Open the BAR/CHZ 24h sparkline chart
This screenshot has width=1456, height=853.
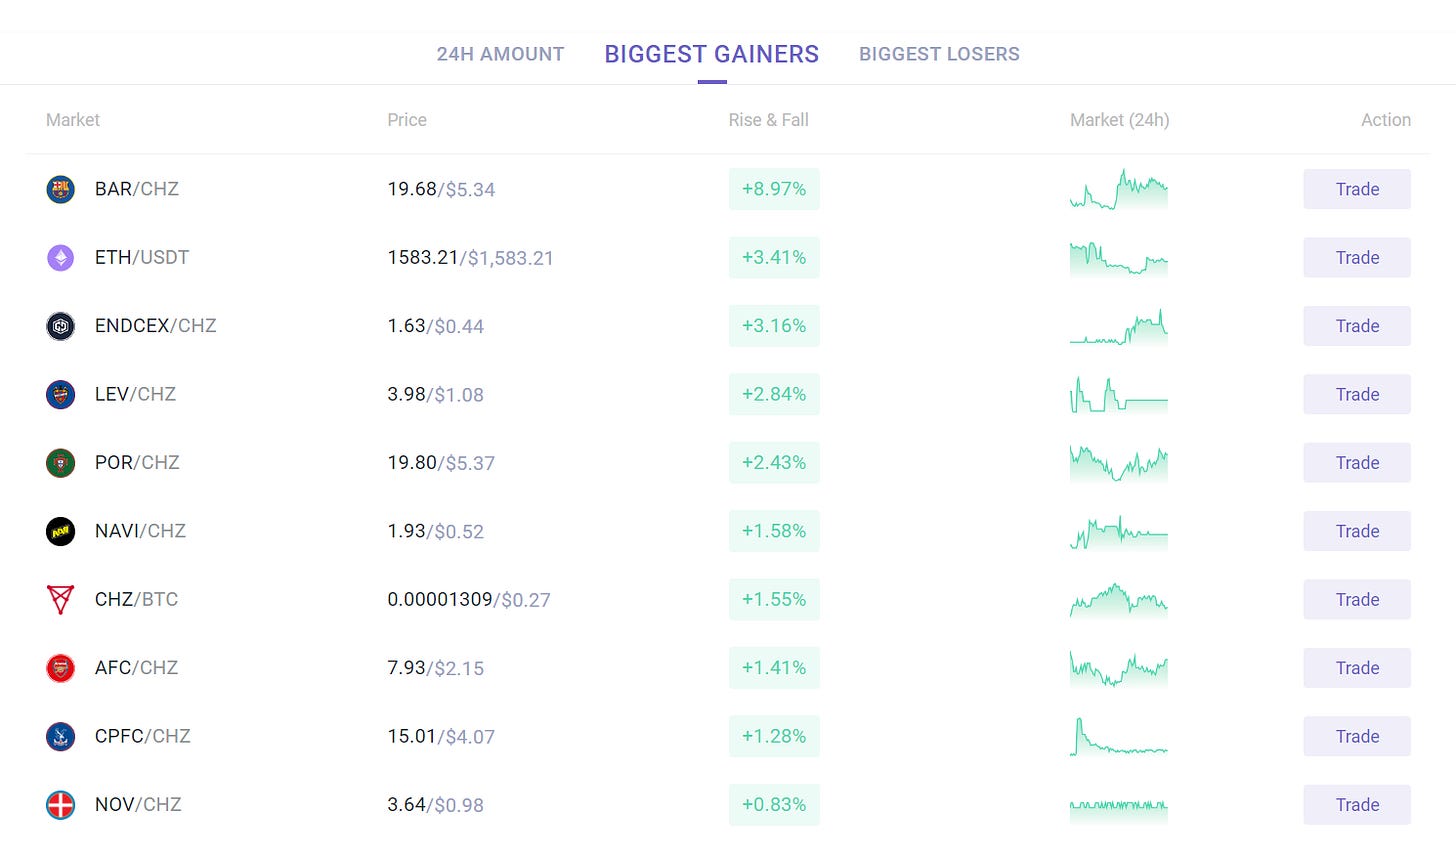tap(1119, 189)
